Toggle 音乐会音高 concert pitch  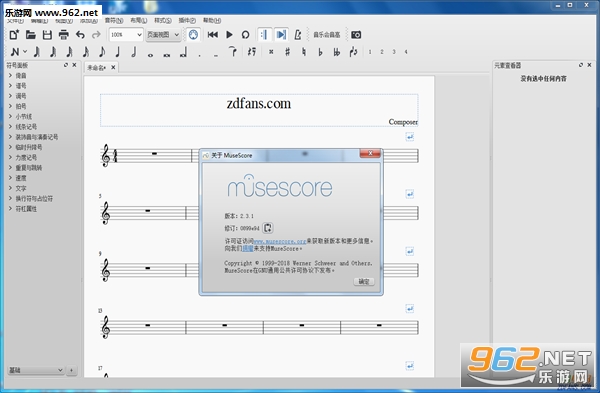[326, 35]
